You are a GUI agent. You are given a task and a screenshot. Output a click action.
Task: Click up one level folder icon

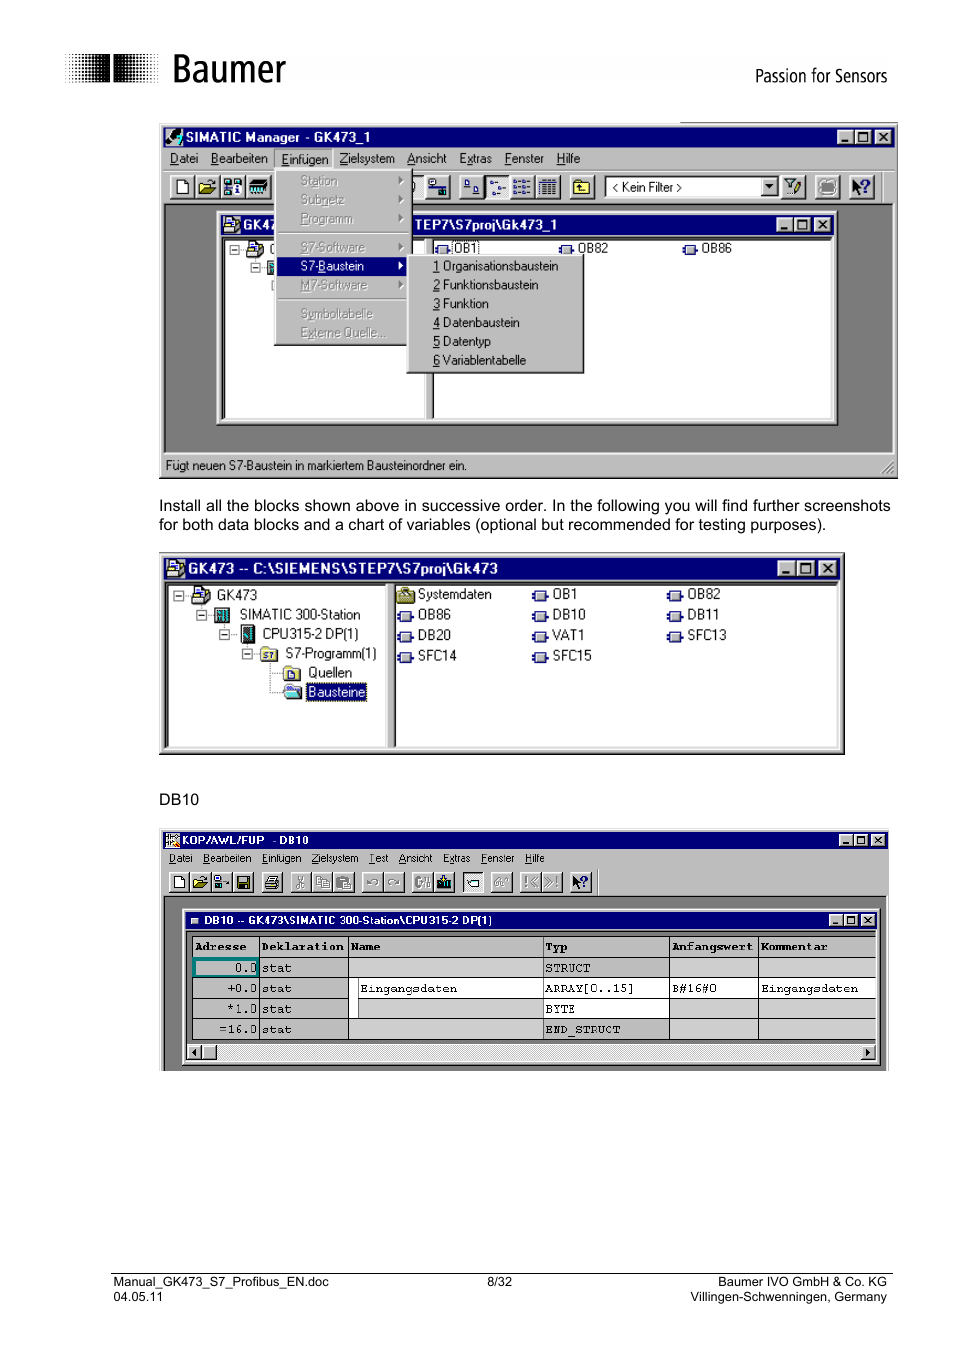tap(582, 187)
